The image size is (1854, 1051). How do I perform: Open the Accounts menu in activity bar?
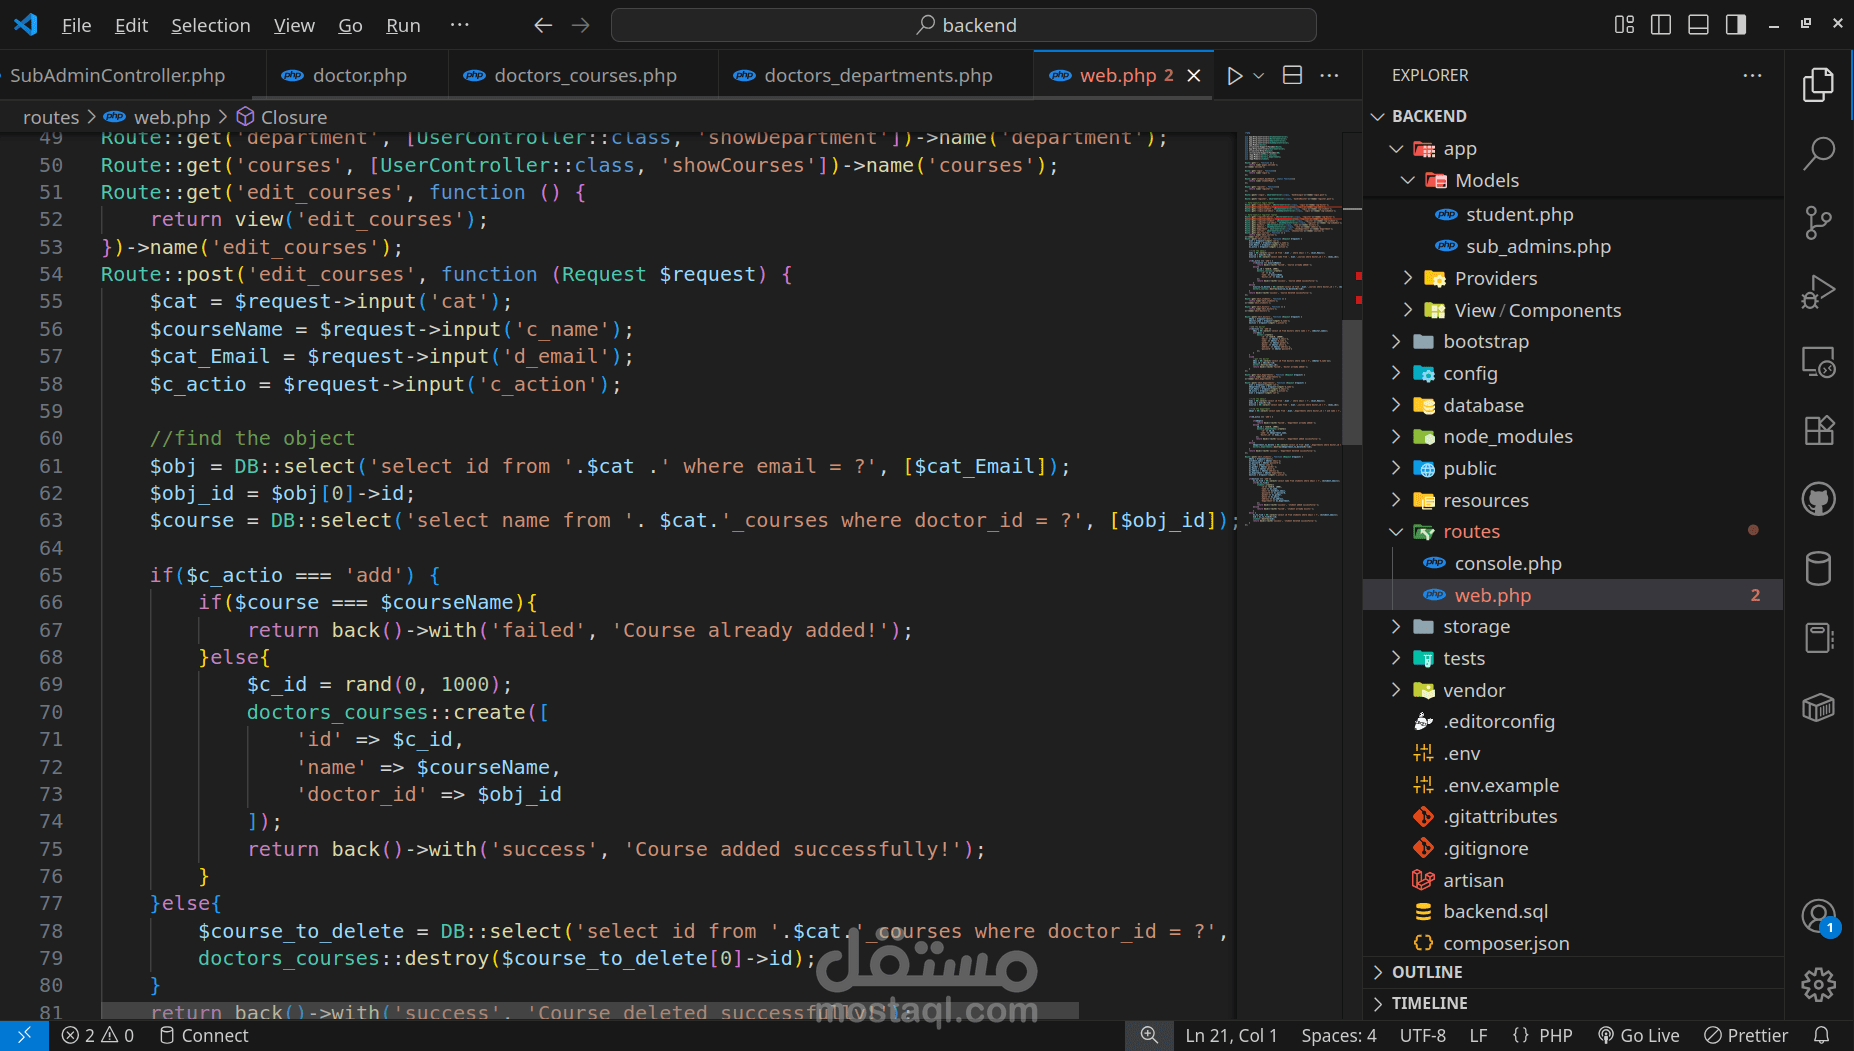(1818, 916)
